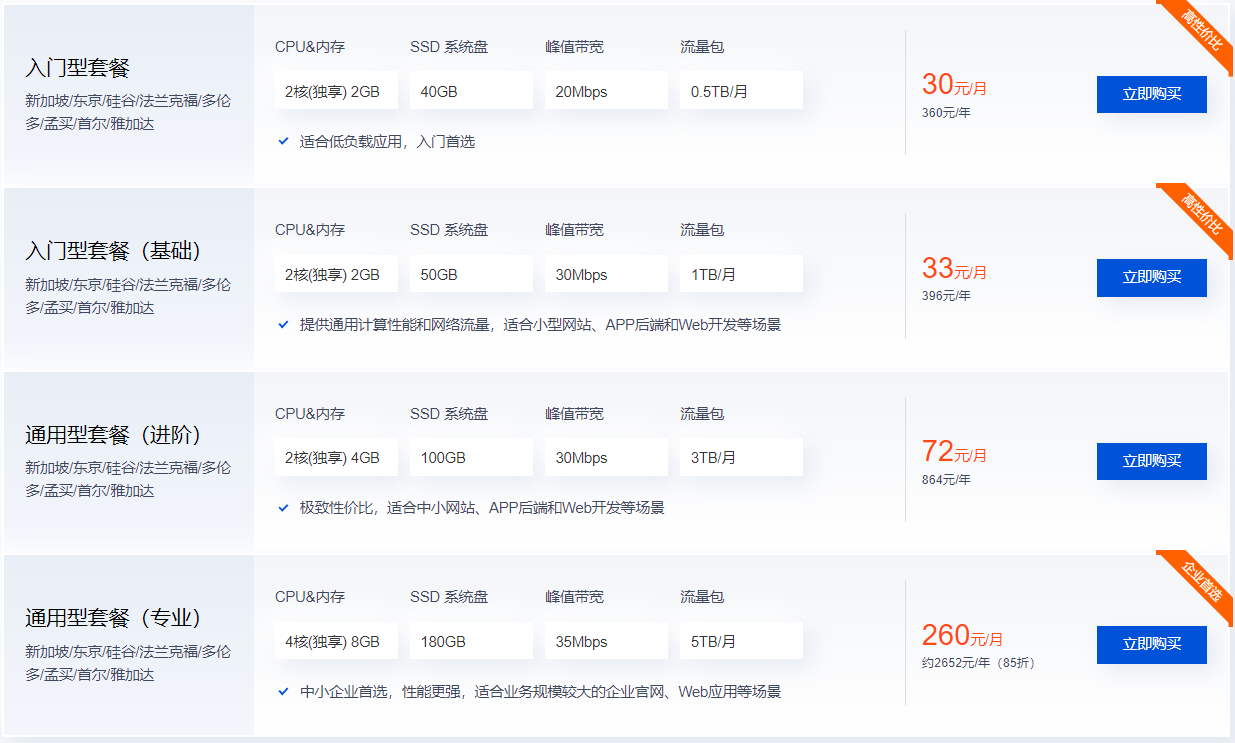Click checkmark icon beside 适合低负载应用

(x=284, y=142)
